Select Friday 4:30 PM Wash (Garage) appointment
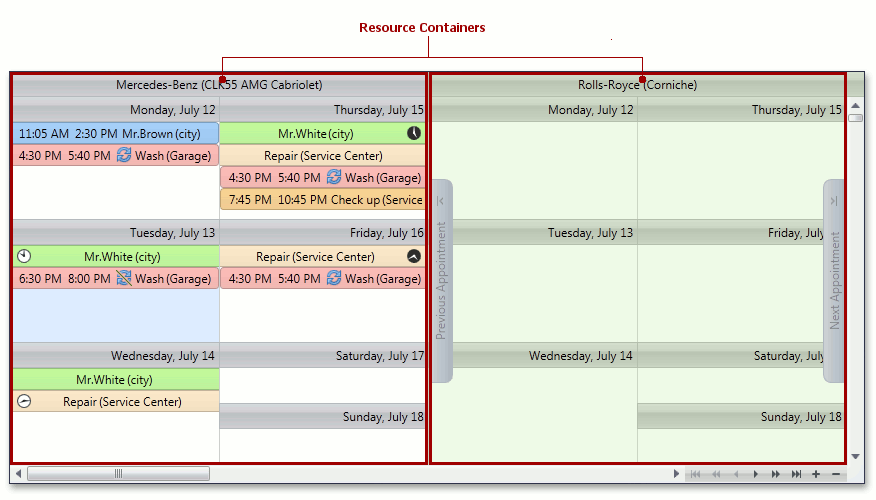Viewport: 876px width, 500px height. (x=322, y=278)
